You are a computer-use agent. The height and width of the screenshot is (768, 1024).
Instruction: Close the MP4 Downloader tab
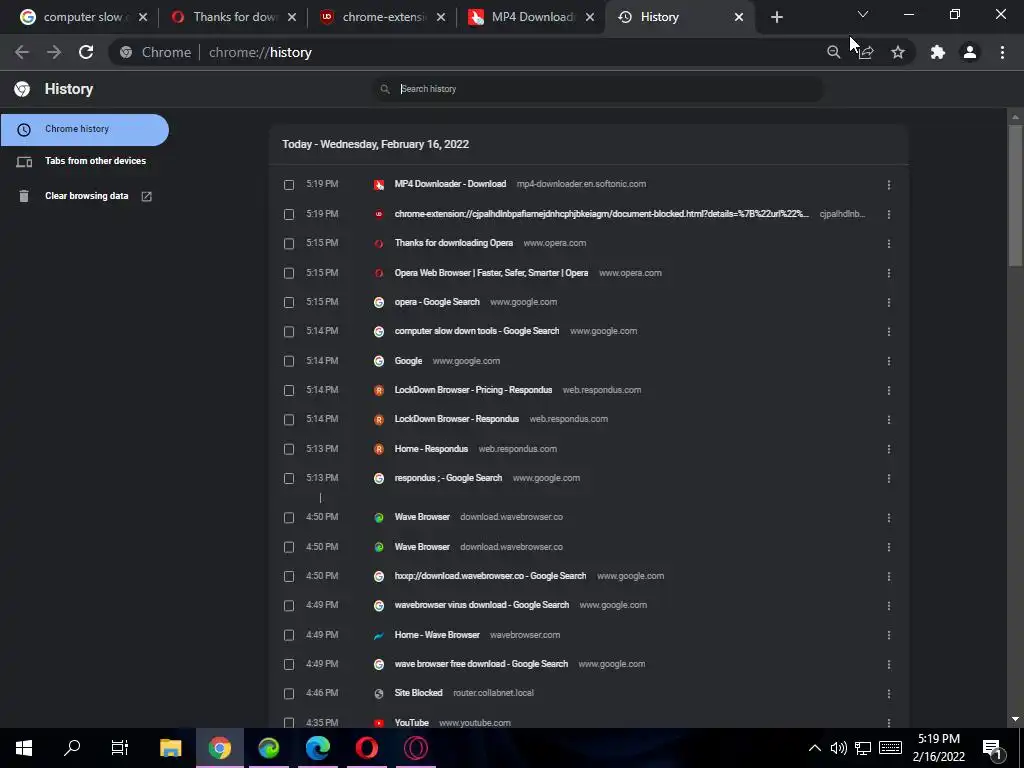pyautogui.click(x=590, y=17)
